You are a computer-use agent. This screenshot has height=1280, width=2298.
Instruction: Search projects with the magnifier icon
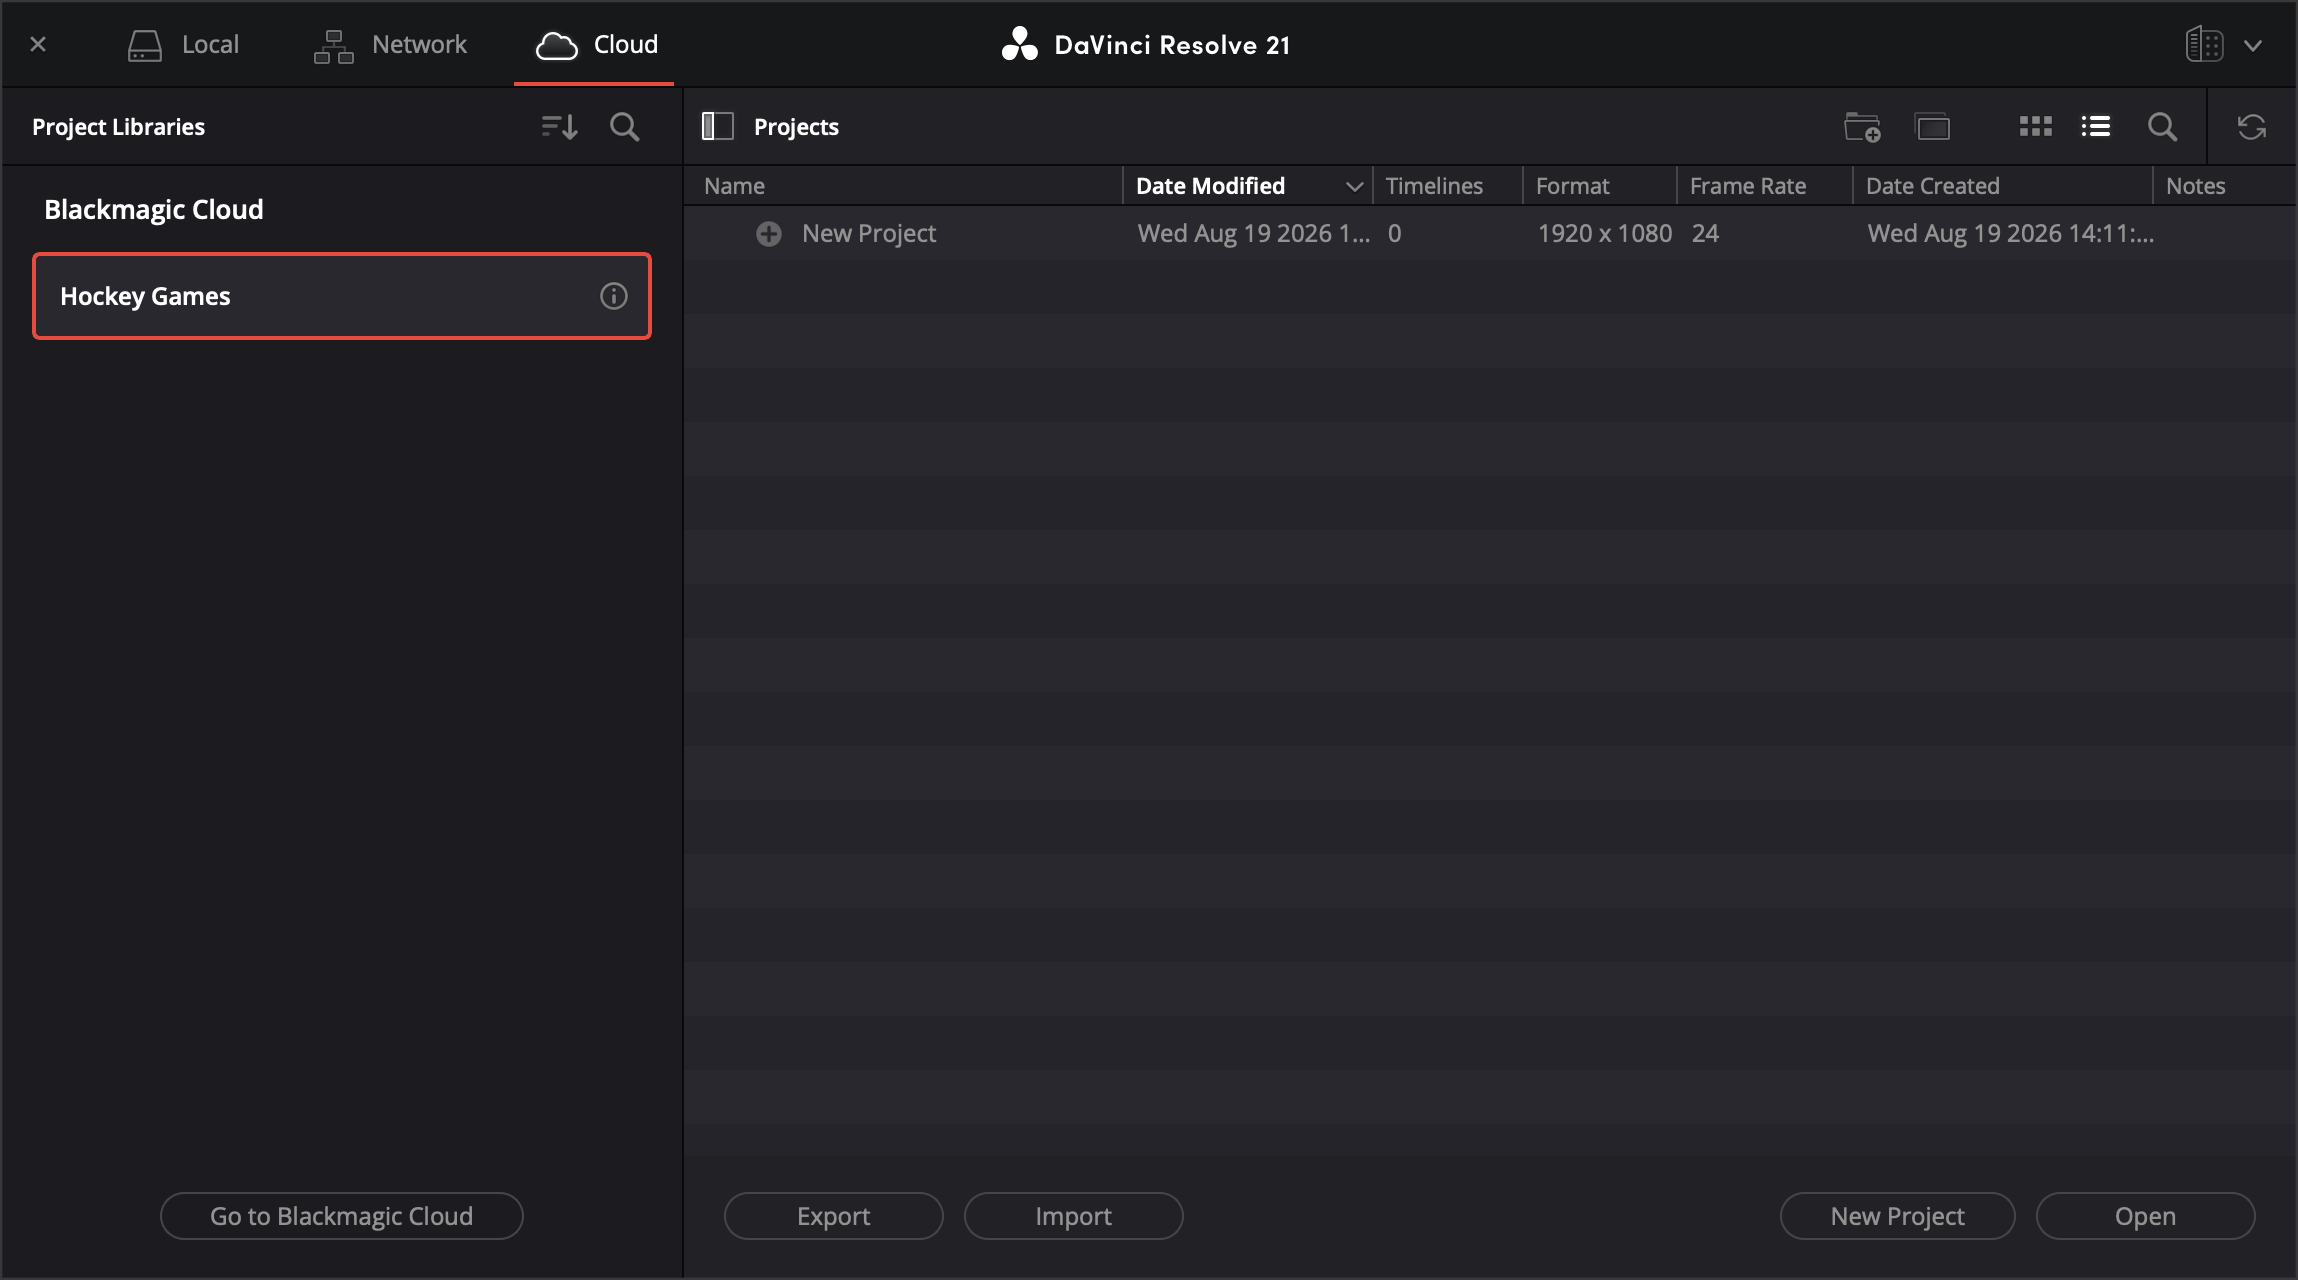2162,127
